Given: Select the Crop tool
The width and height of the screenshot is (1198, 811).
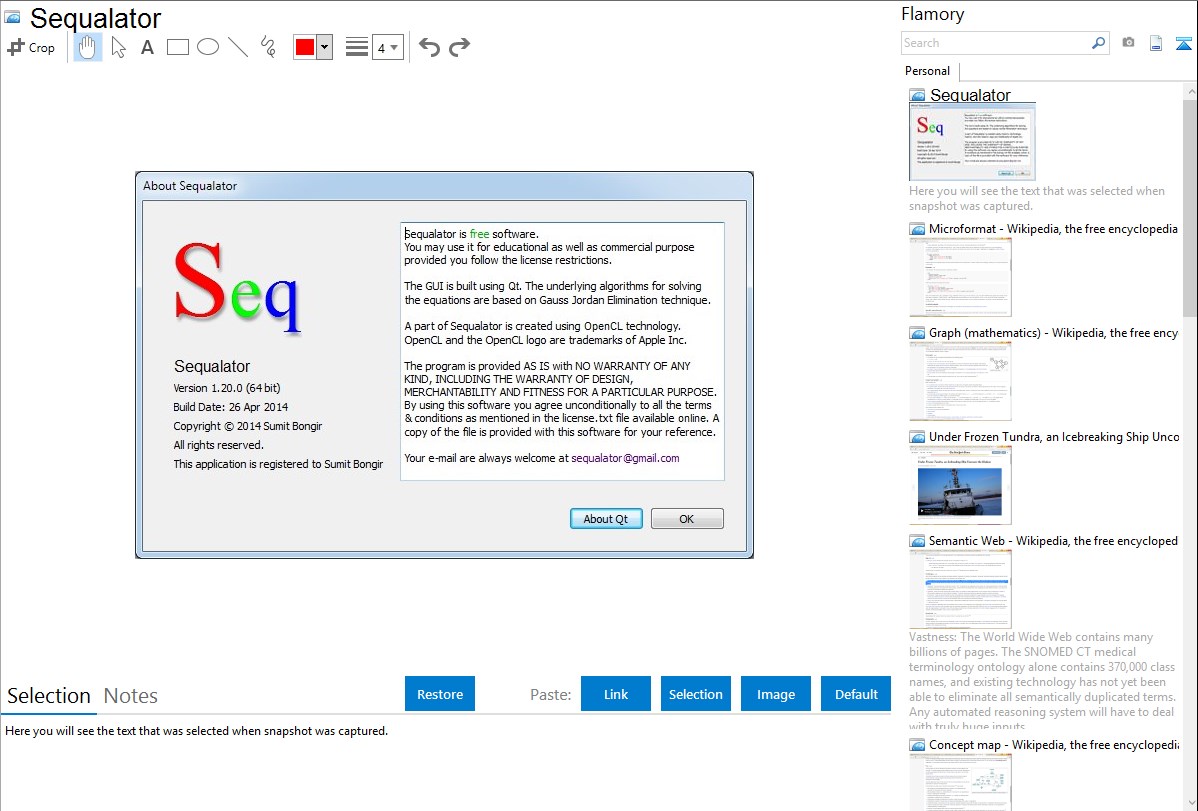Looking at the screenshot, I should 31,47.
